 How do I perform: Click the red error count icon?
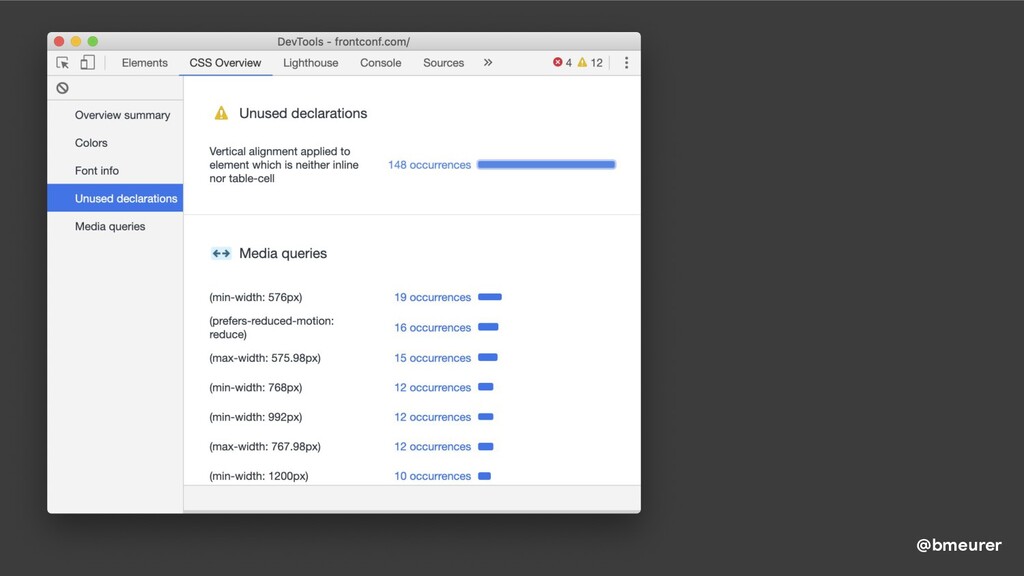tap(558, 62)
